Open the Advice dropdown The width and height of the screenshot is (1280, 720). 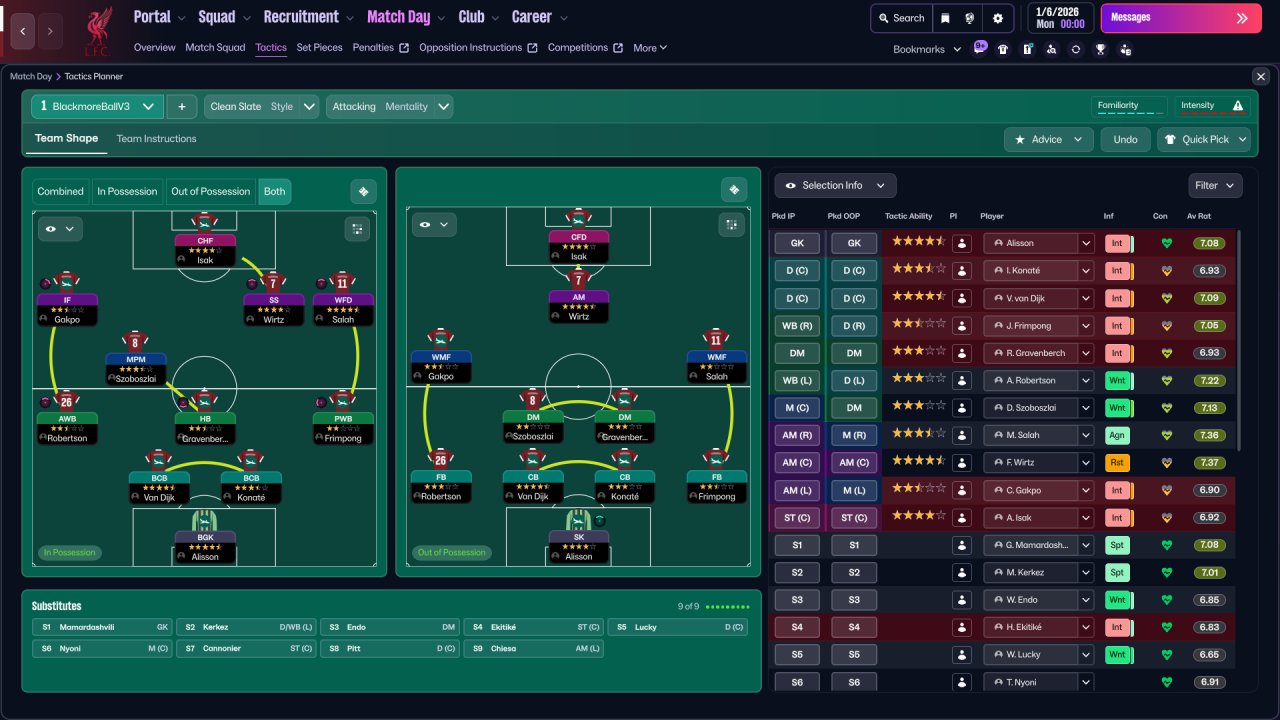click(x=1048, y=139)
